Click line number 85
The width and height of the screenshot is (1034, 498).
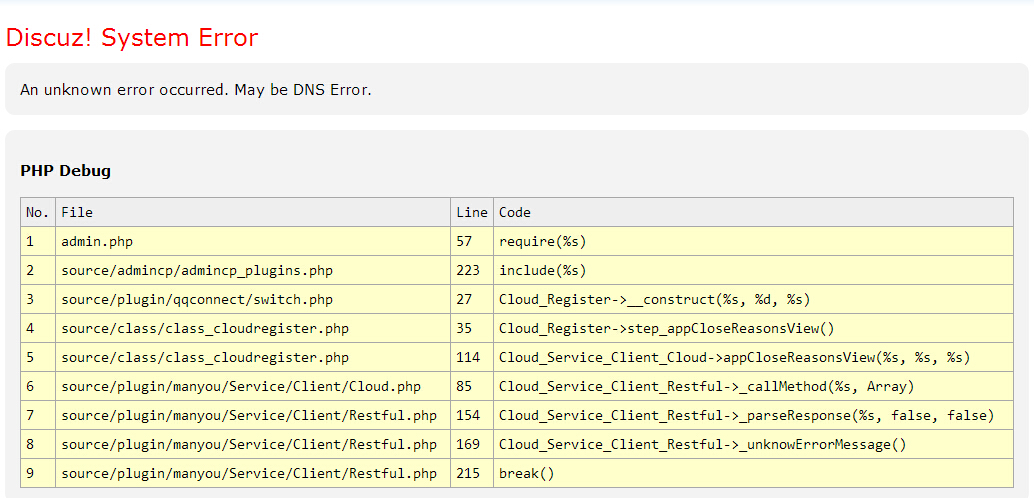click(x=471, y=387)
